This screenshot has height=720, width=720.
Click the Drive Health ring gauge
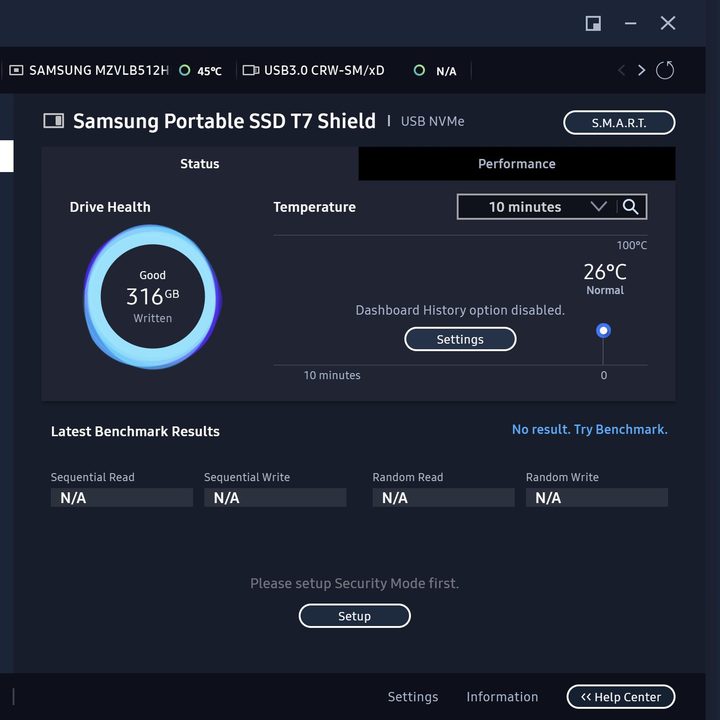[x=152, y=297]
